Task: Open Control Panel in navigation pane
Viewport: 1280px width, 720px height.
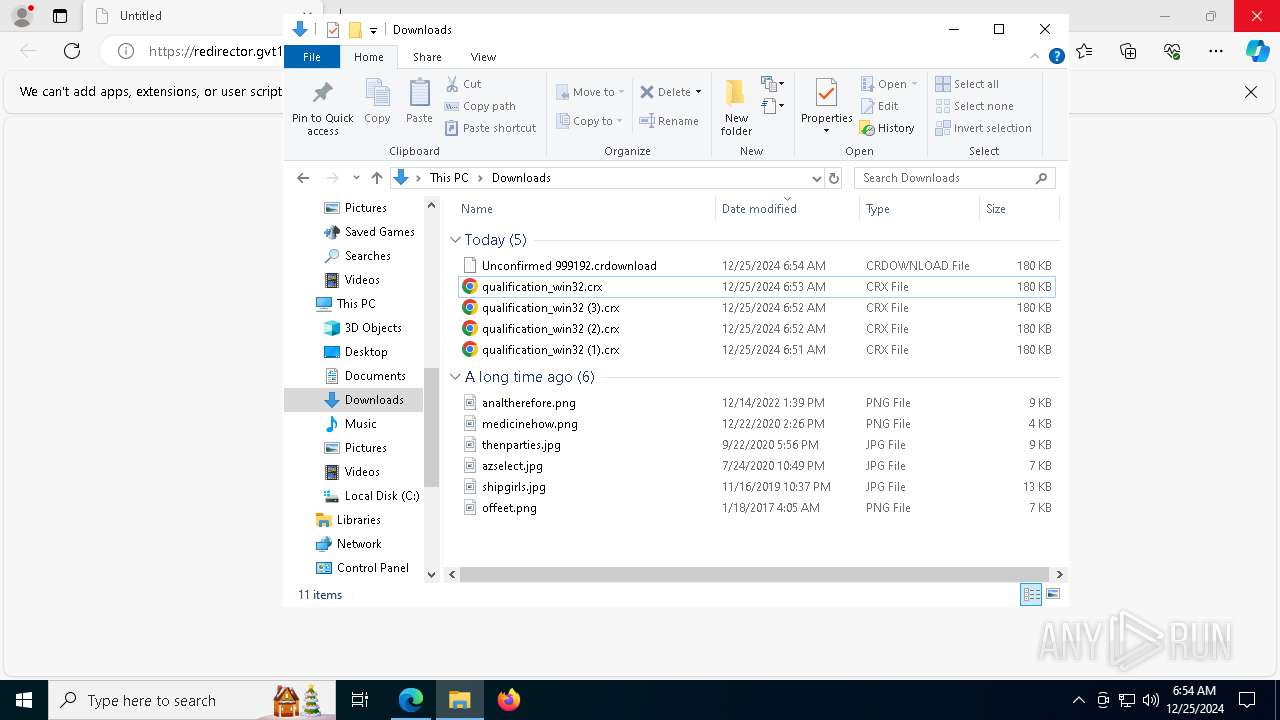Action: coord(372,568)
